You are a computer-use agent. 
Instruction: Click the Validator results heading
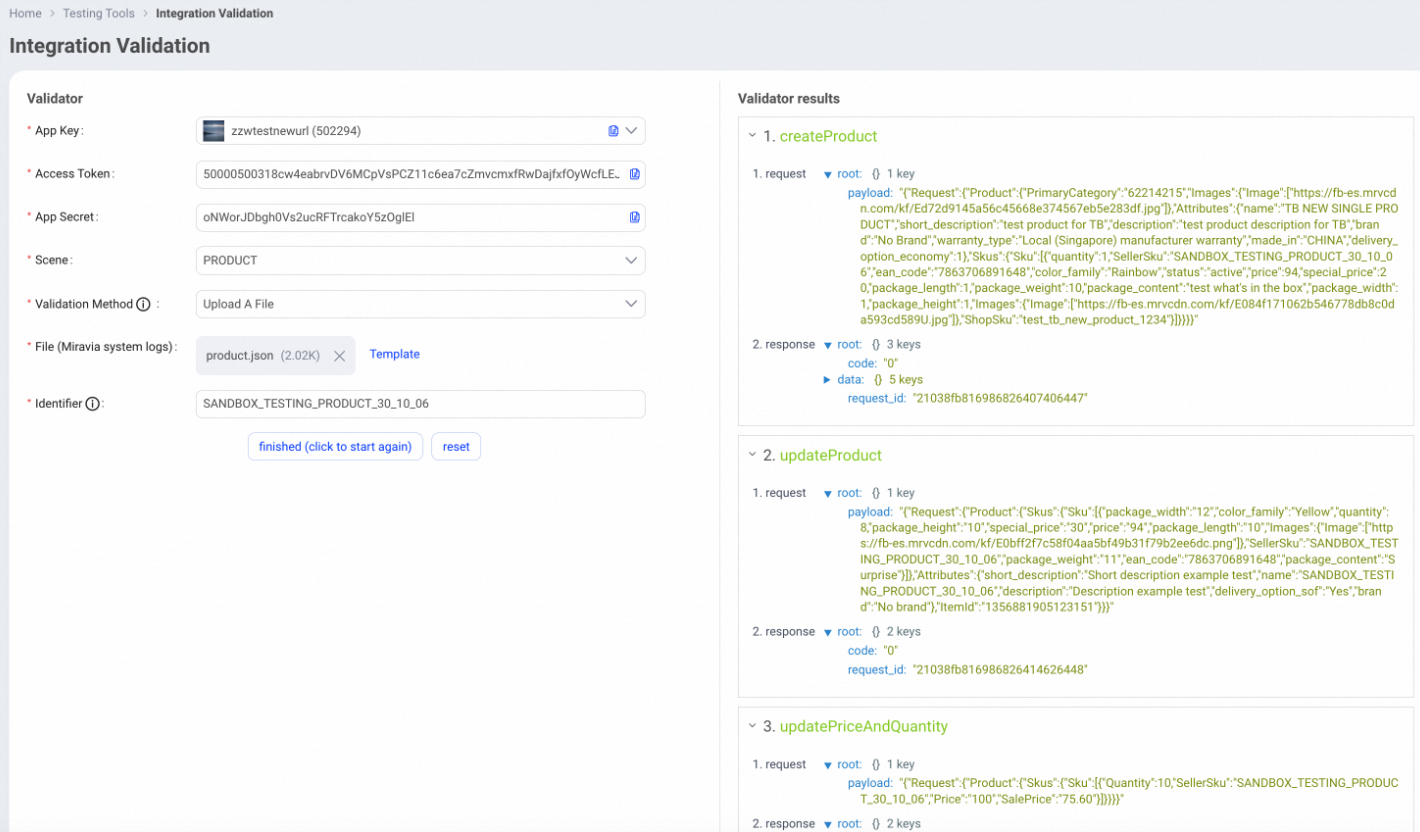[x=789, y=99]
